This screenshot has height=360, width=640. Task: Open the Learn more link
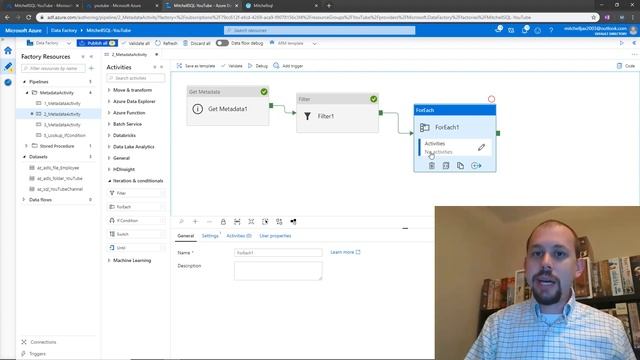[x=345, y=252]
